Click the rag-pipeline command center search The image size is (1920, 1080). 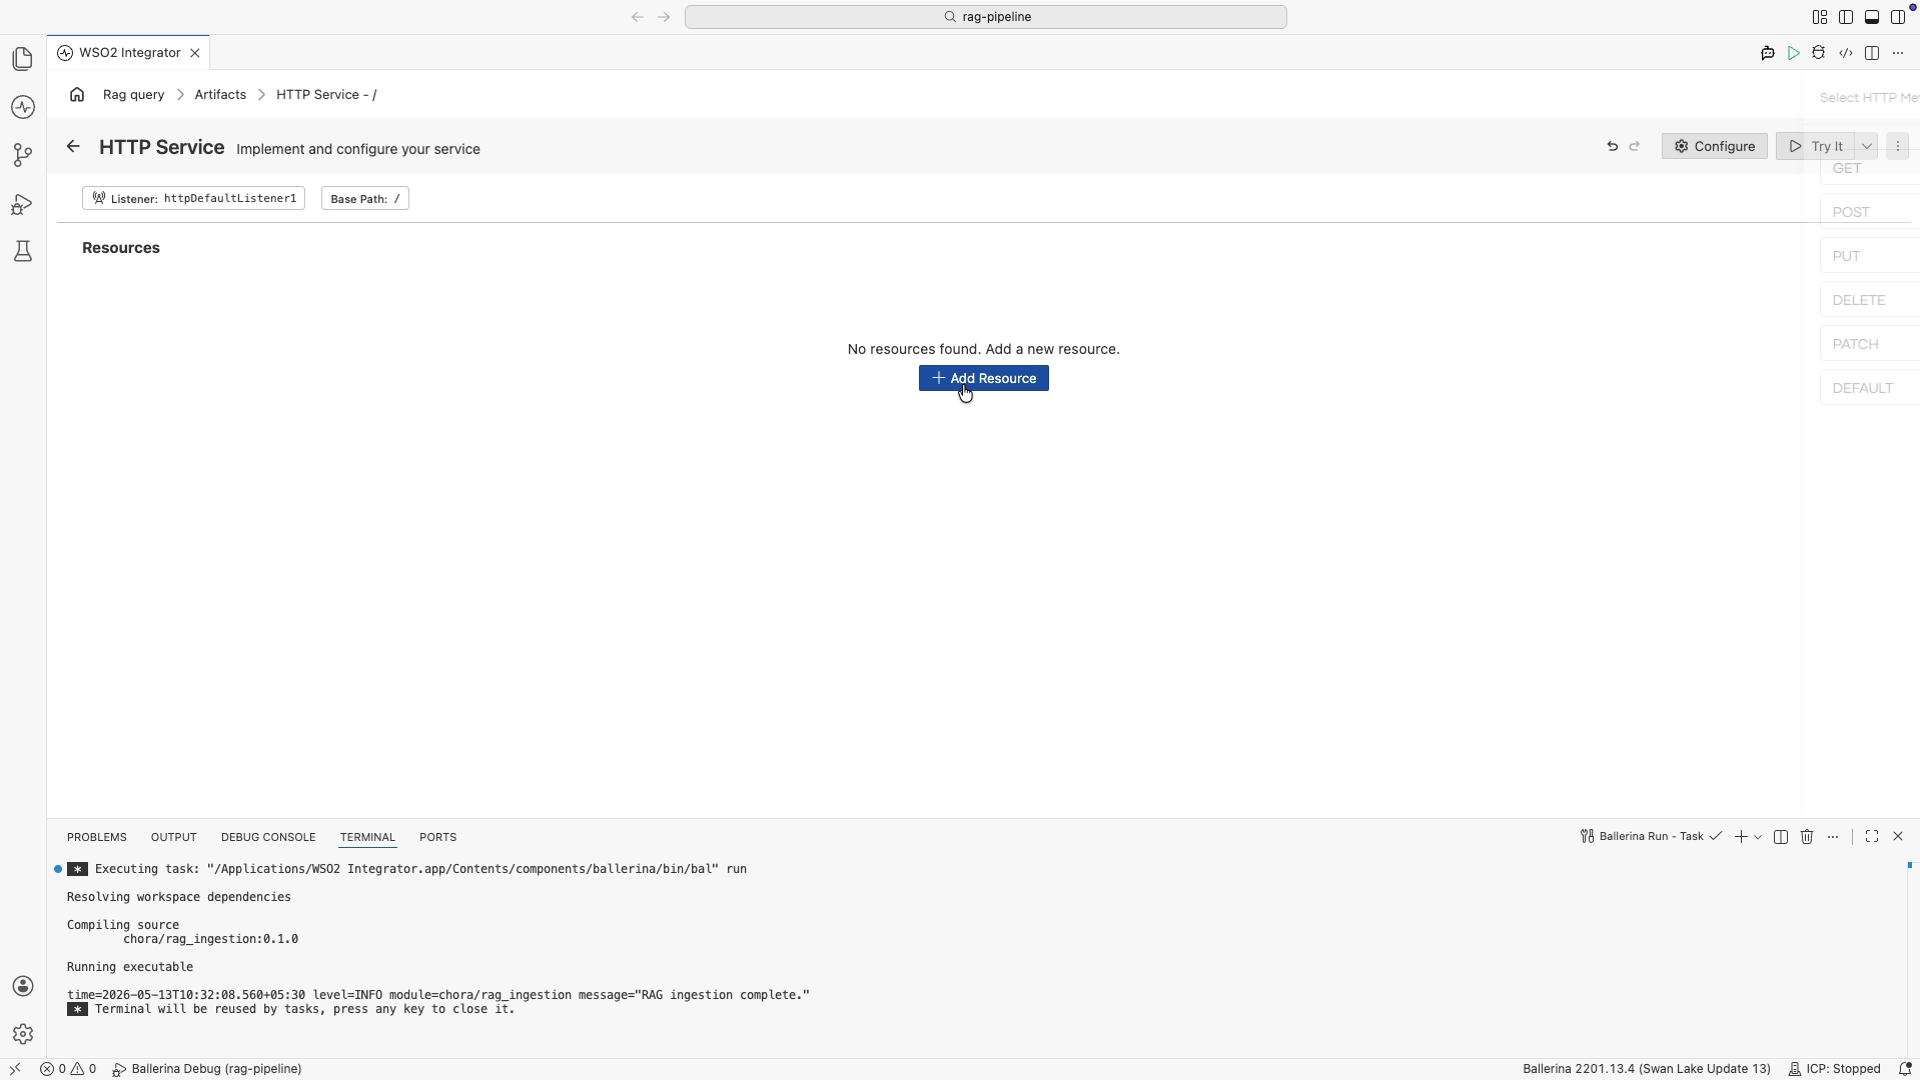point(985,17)
